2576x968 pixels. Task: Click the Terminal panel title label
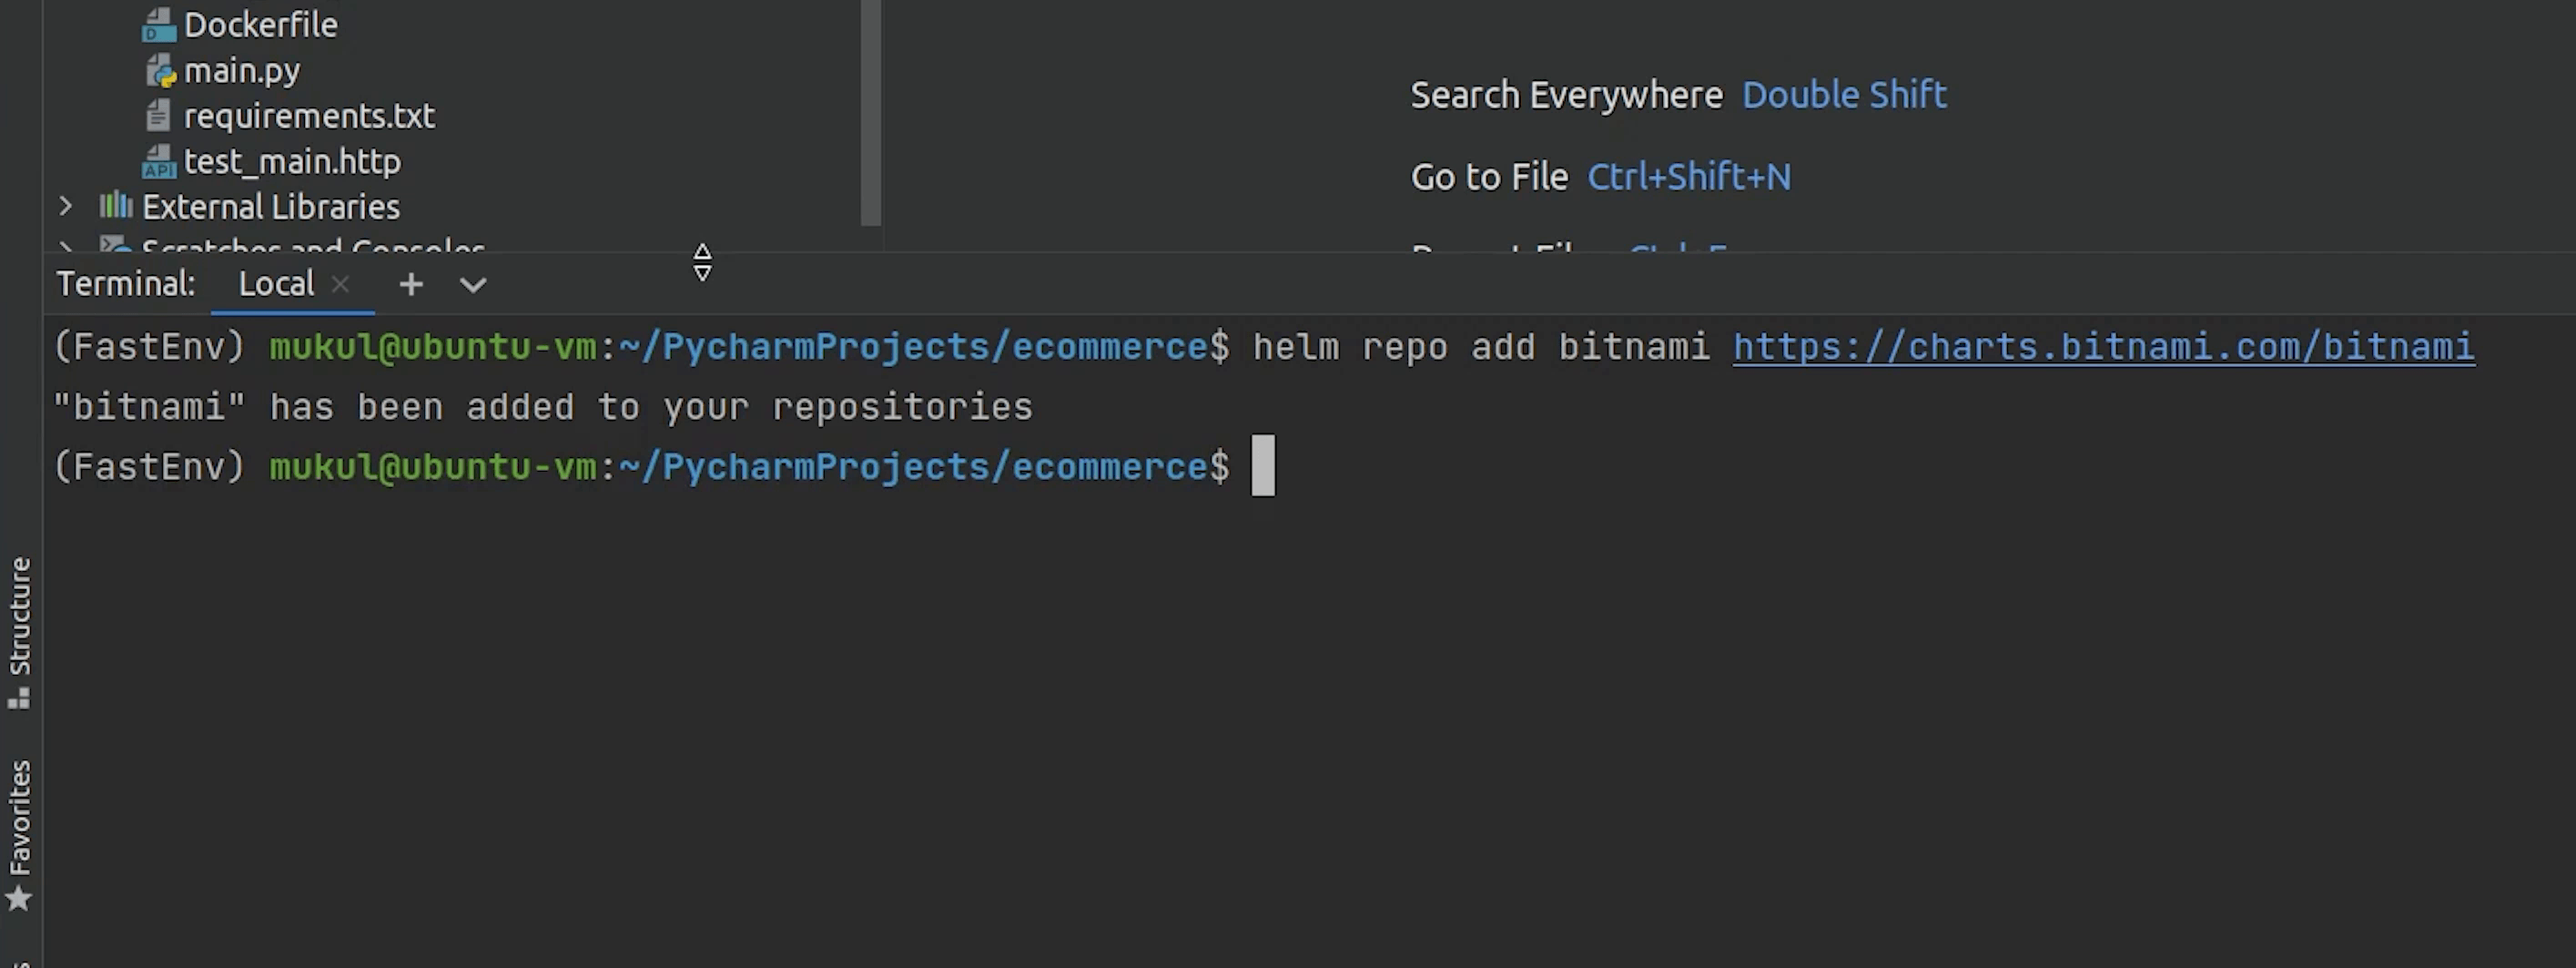point(126,285)
